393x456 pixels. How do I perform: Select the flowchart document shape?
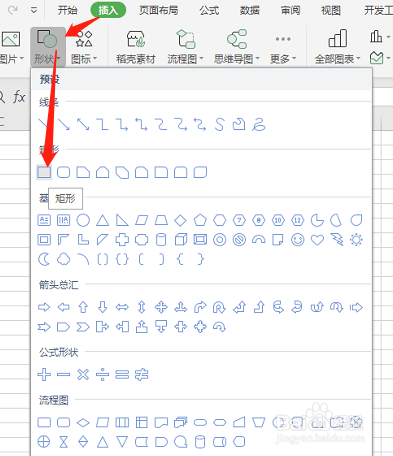point(161,422)
